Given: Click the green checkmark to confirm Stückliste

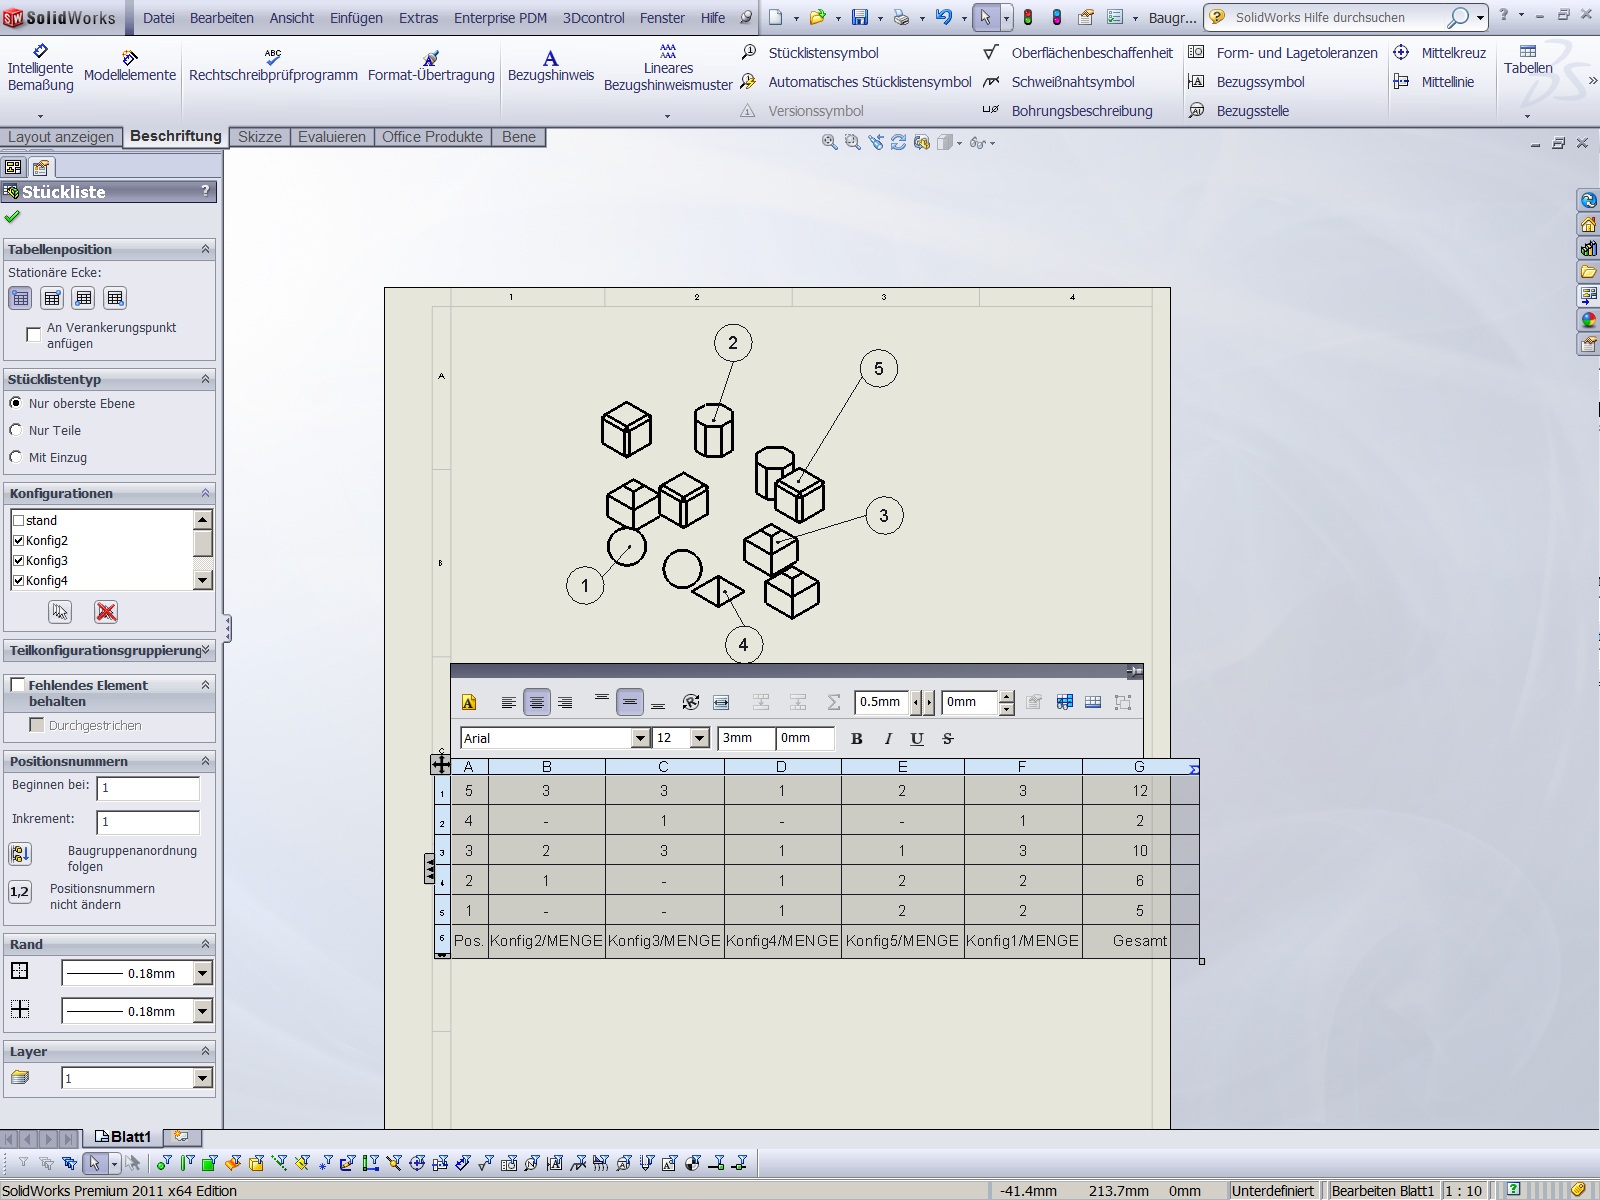Looking at the screenshot, I should pyautogui.click(x=13, y=217).
